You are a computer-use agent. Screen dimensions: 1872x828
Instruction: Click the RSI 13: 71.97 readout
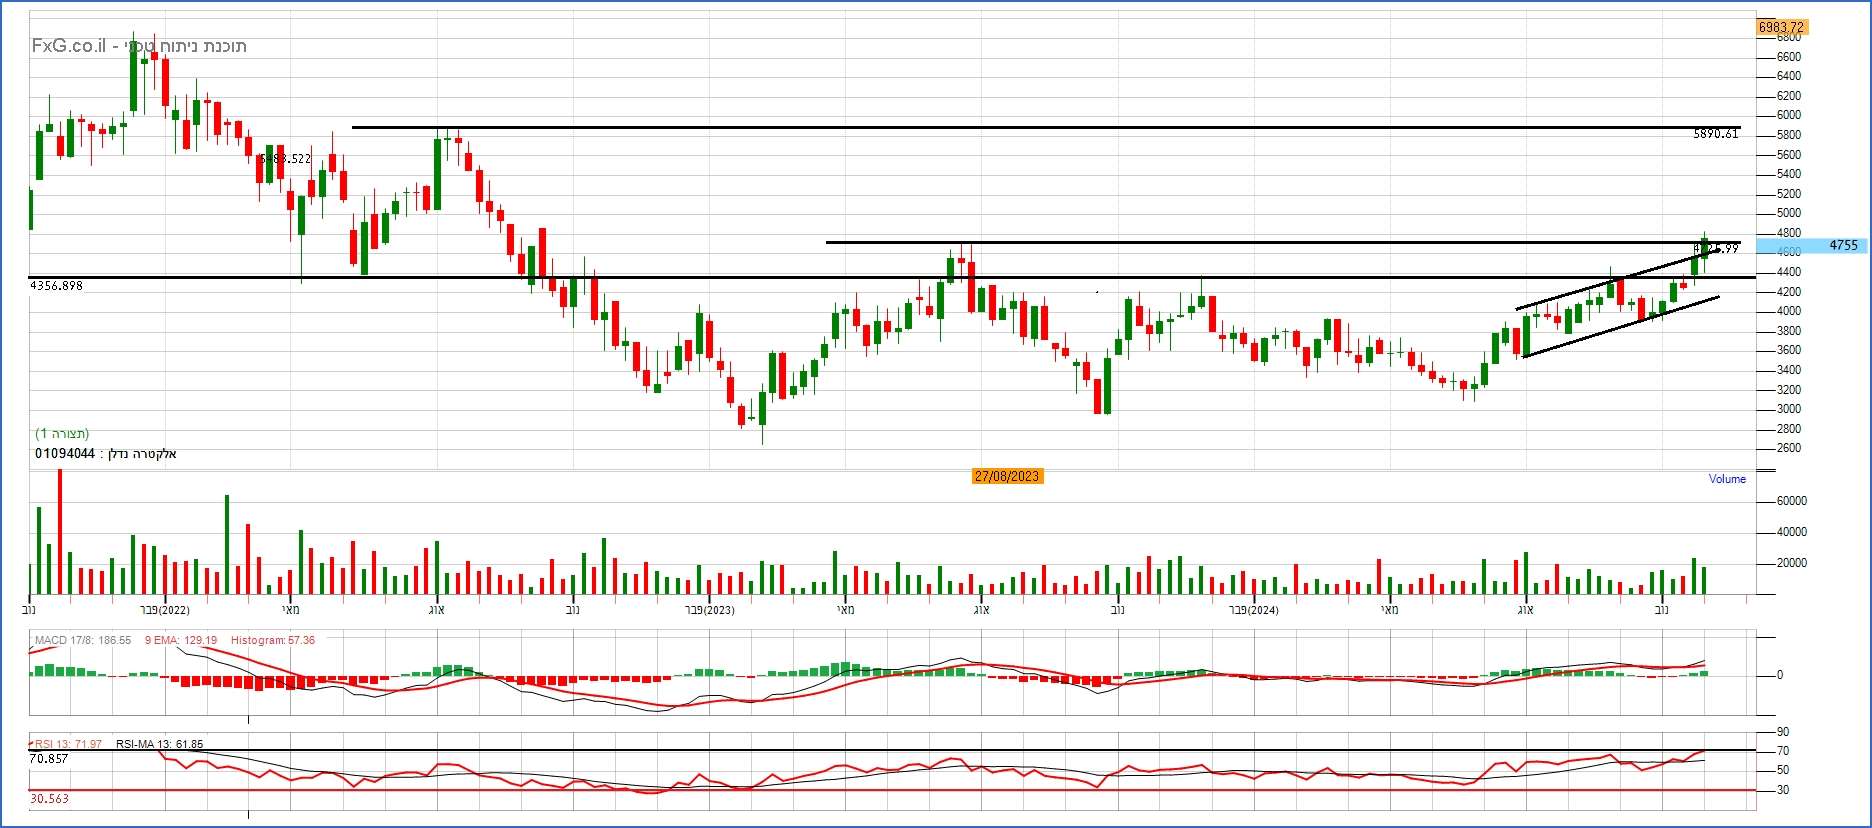coord(67,744)
